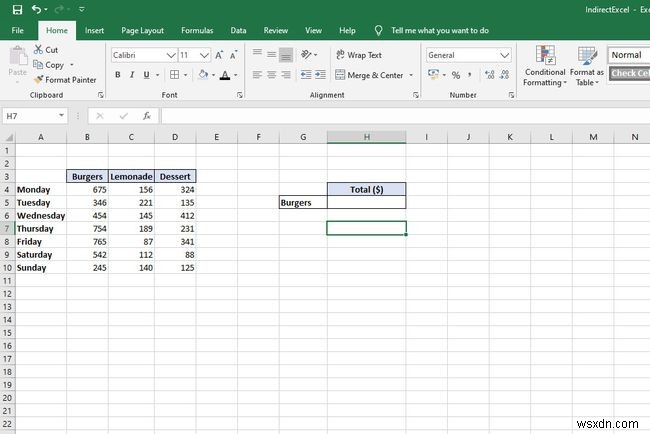This screenshot has width=650, height=434.
Task: Click the Save icon in title bar
Action: coord(17,10)
